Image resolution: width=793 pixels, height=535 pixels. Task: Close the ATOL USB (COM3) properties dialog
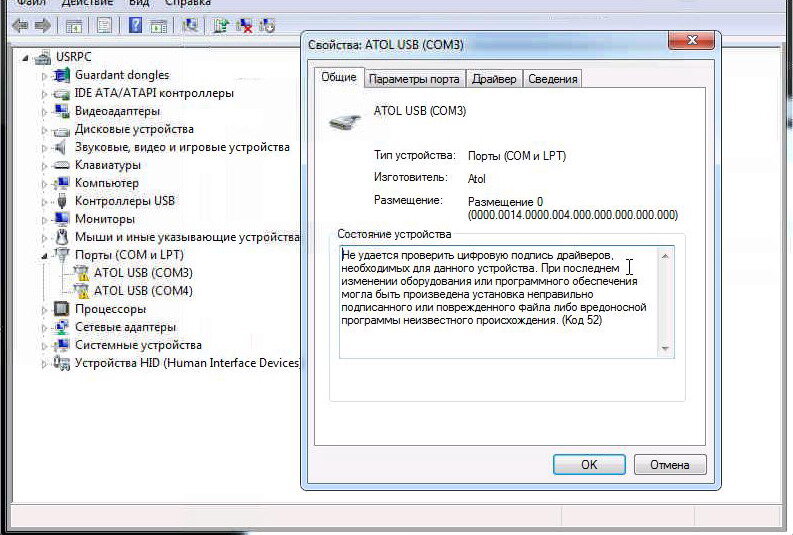[x=692, y=40]
